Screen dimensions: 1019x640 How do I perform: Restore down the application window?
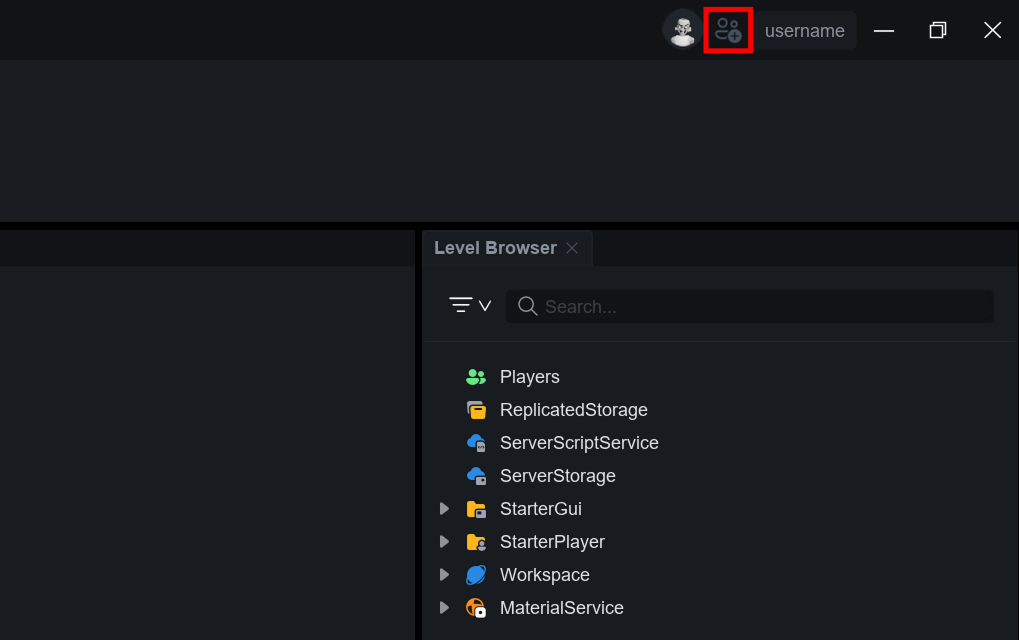click(937, 30)
